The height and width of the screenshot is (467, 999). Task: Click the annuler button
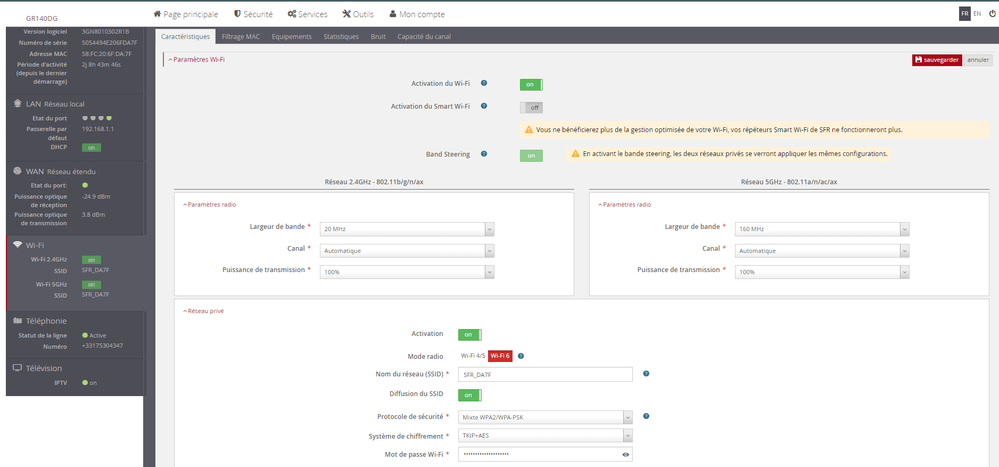point(977,60)
